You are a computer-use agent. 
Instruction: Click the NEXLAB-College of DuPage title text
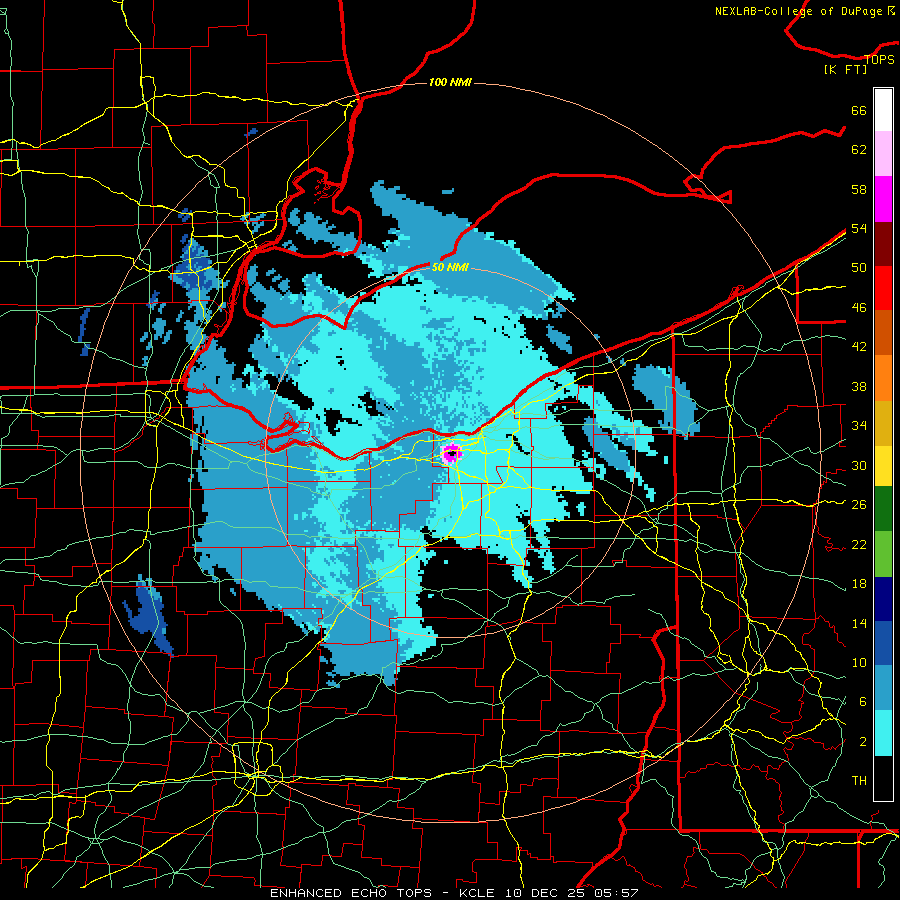click(805, 11)
